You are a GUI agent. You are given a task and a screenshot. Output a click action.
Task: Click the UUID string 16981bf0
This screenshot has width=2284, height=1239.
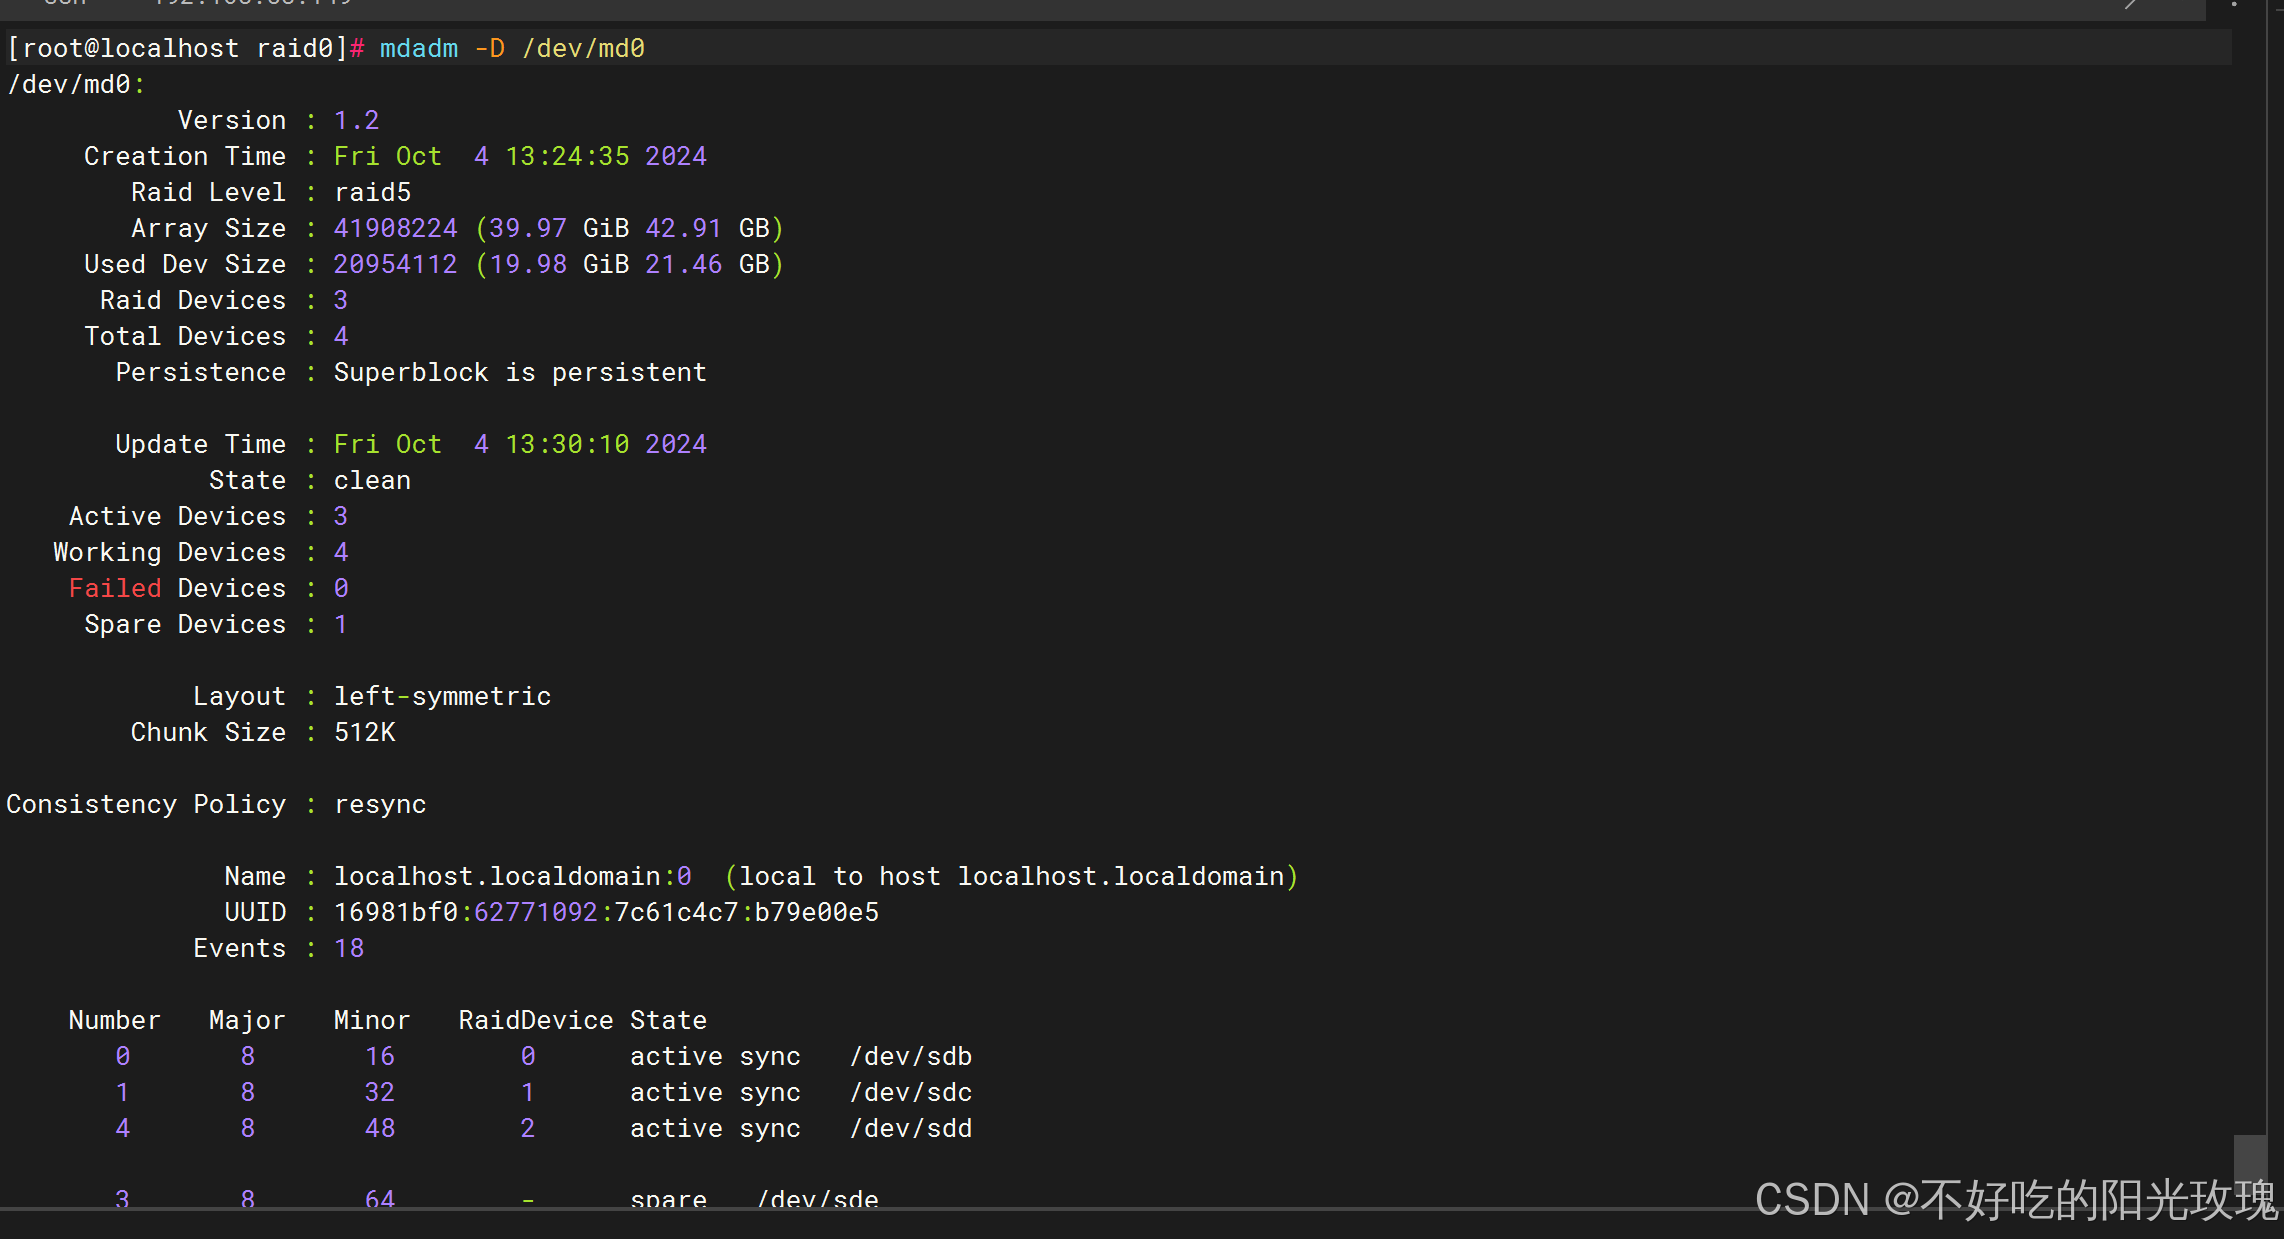[395, 912]
